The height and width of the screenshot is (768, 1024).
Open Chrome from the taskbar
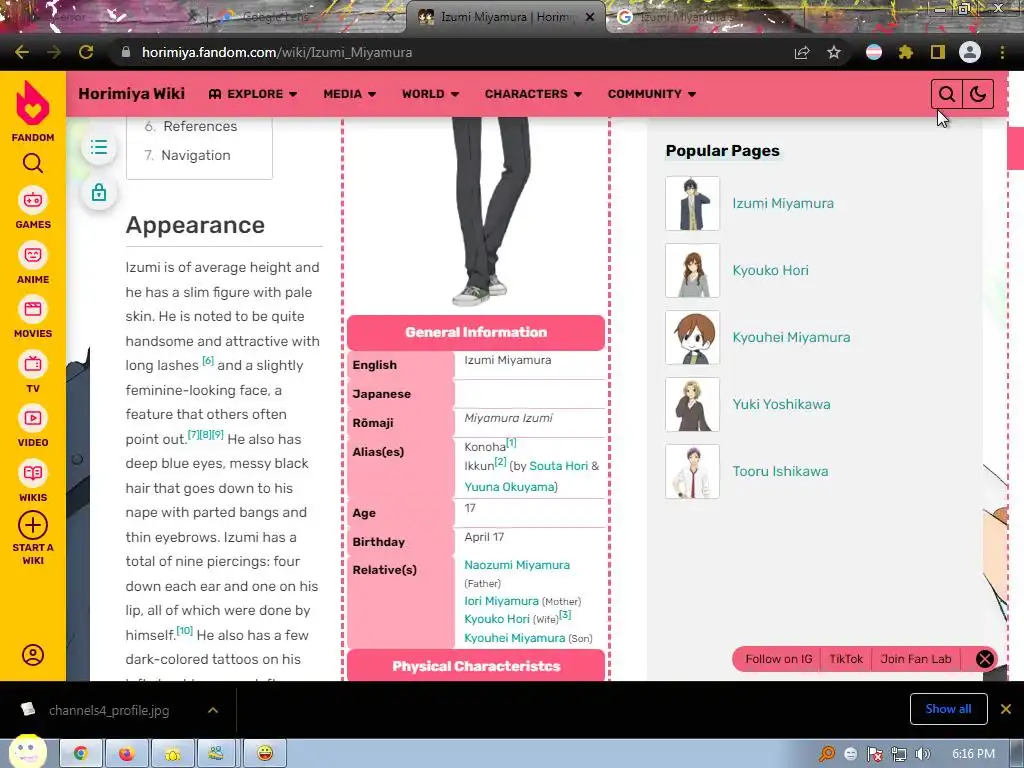(80, 753)
